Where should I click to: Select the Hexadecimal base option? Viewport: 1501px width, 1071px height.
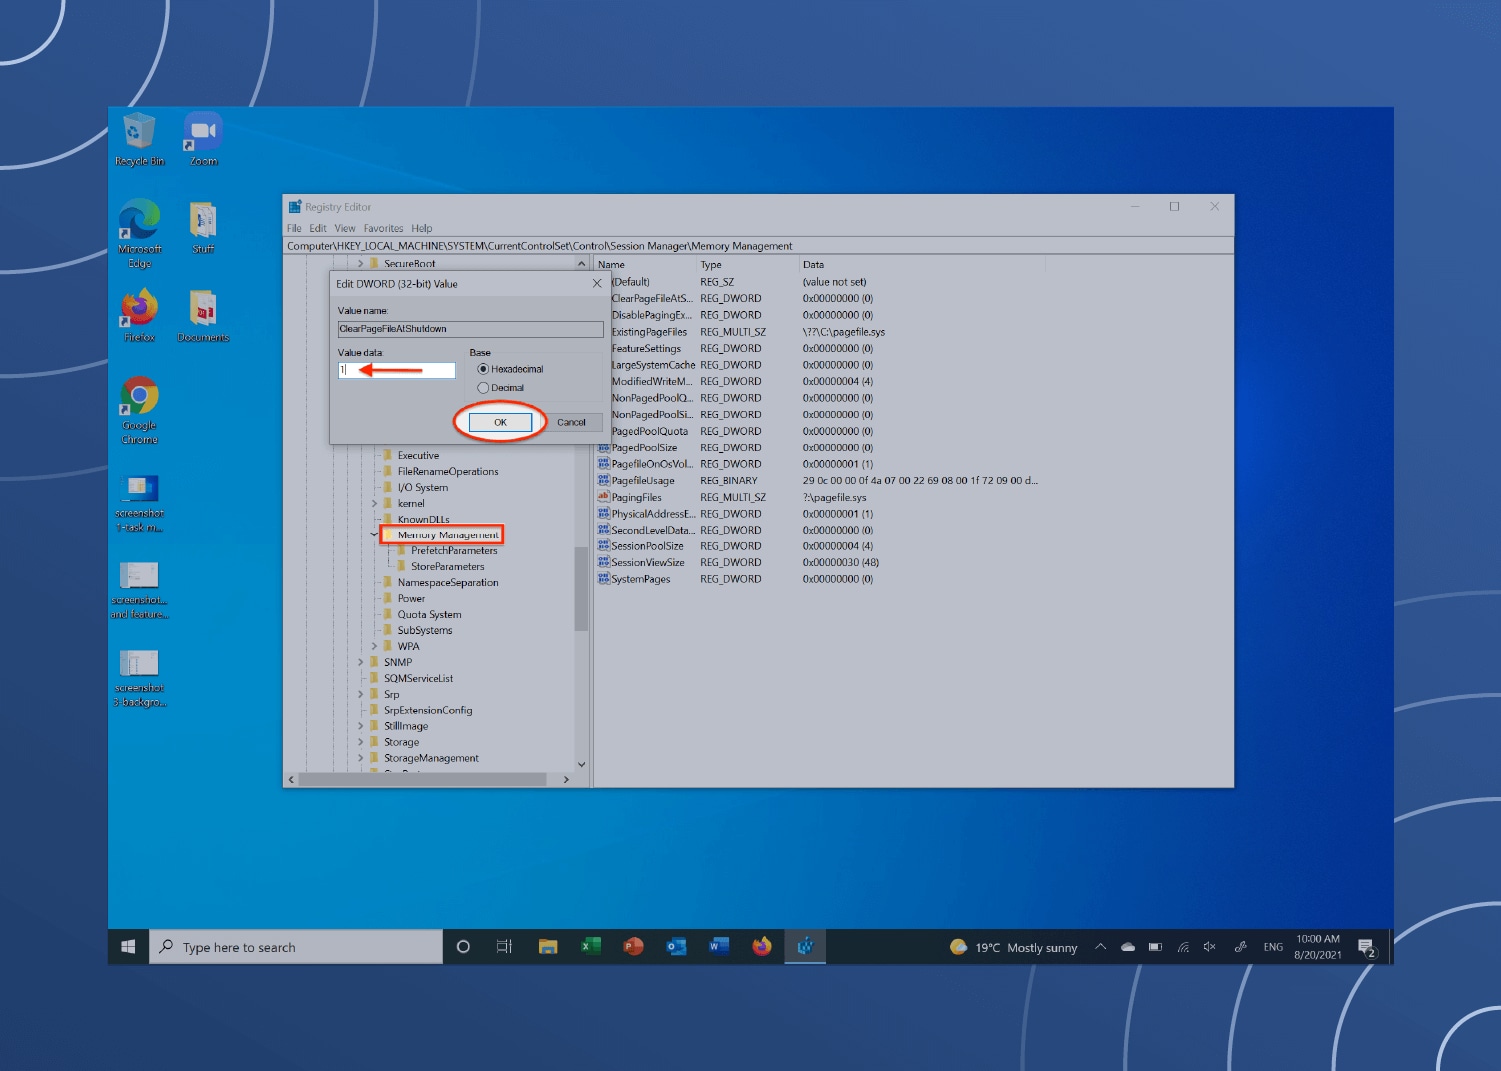[x=483, y=369]
